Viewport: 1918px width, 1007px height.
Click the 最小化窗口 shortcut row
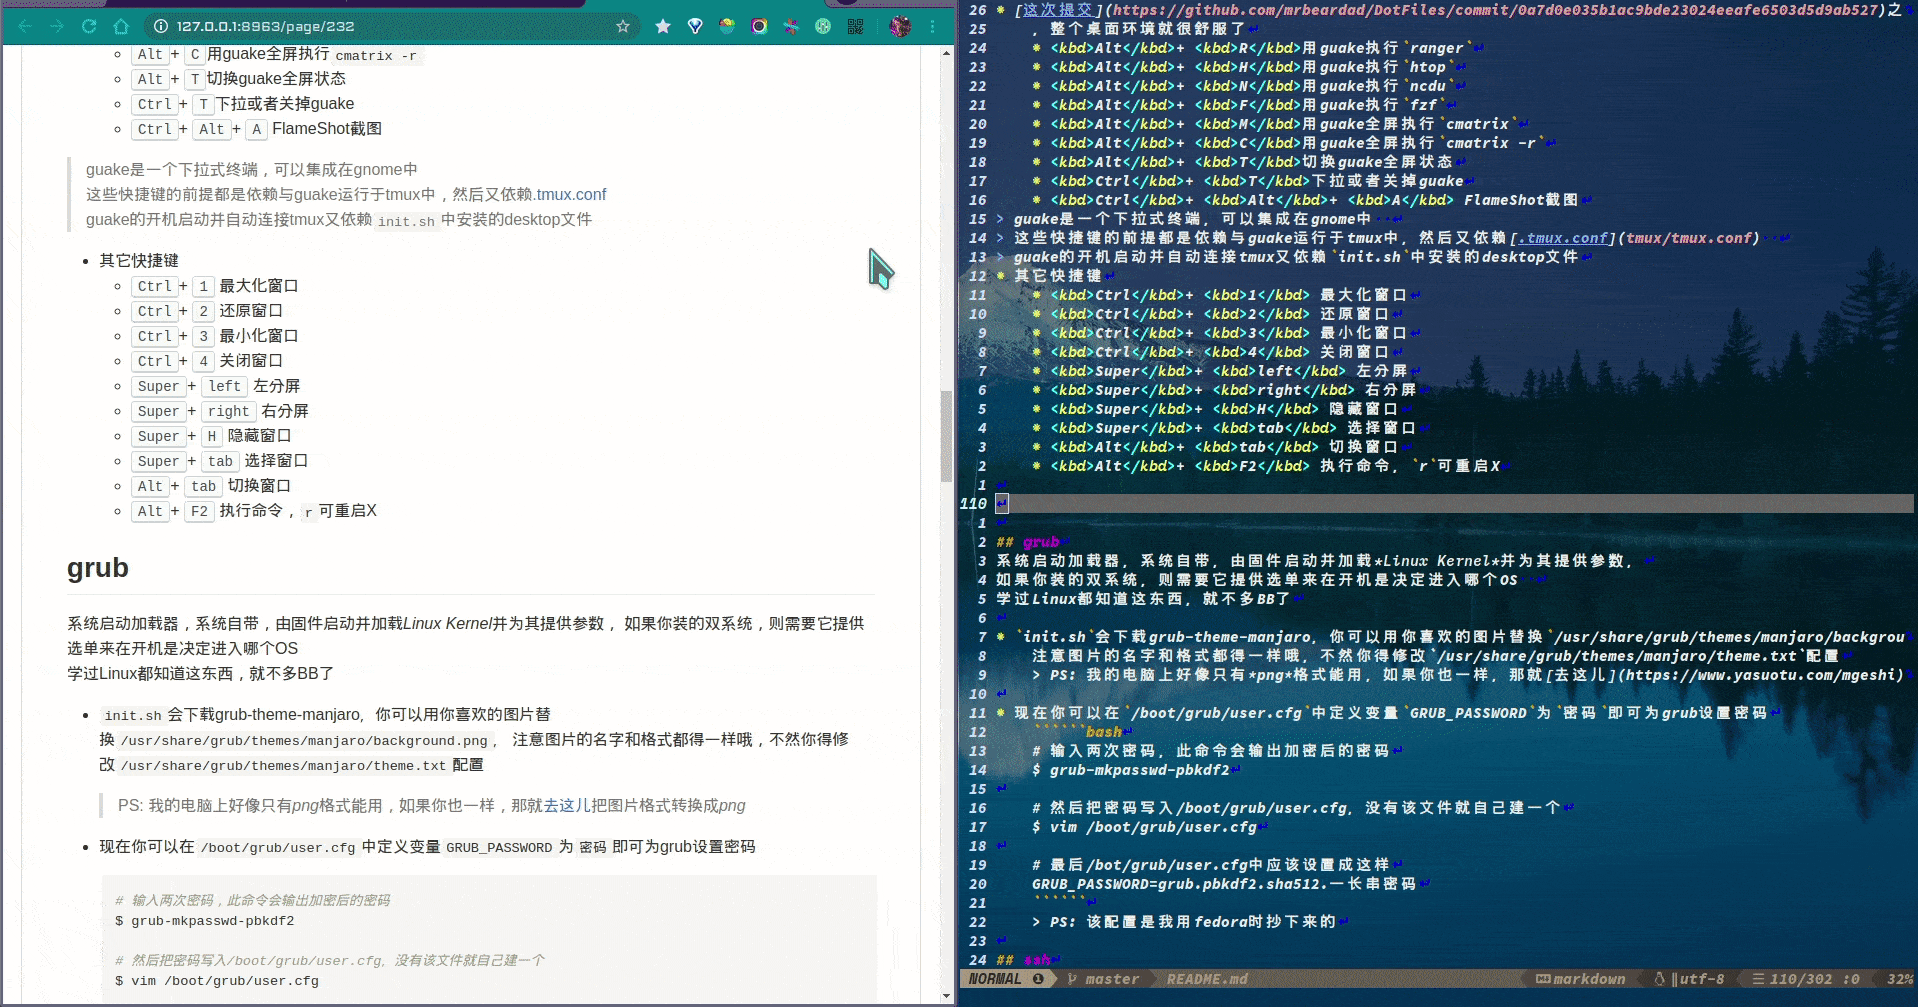tap(215, 336)
